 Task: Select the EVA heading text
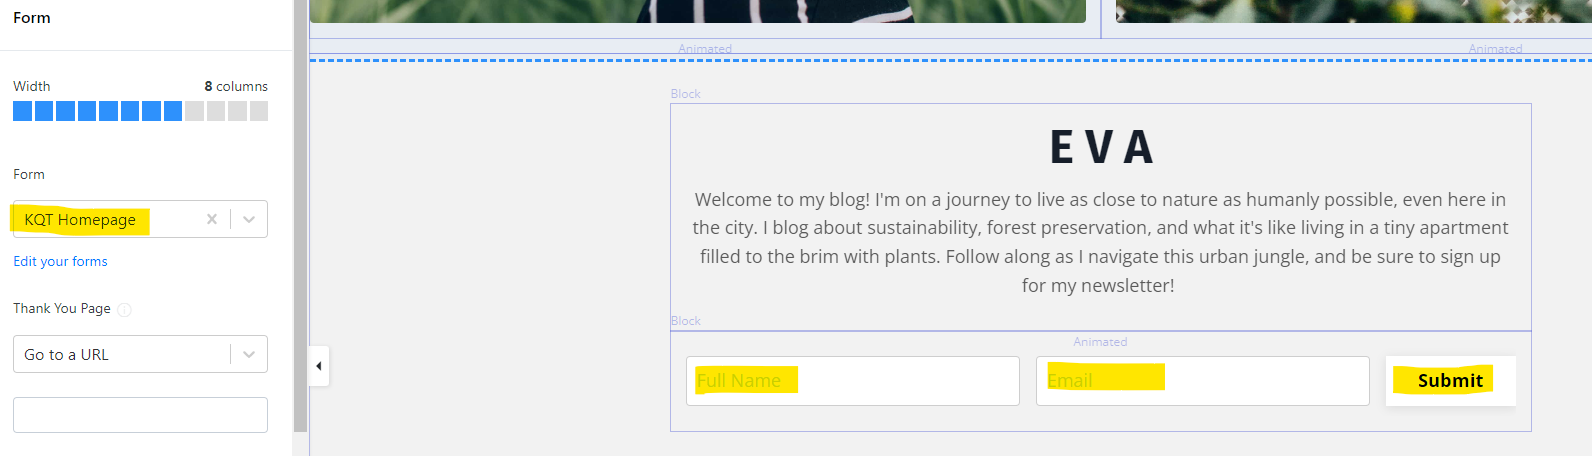coord(1101,148)
